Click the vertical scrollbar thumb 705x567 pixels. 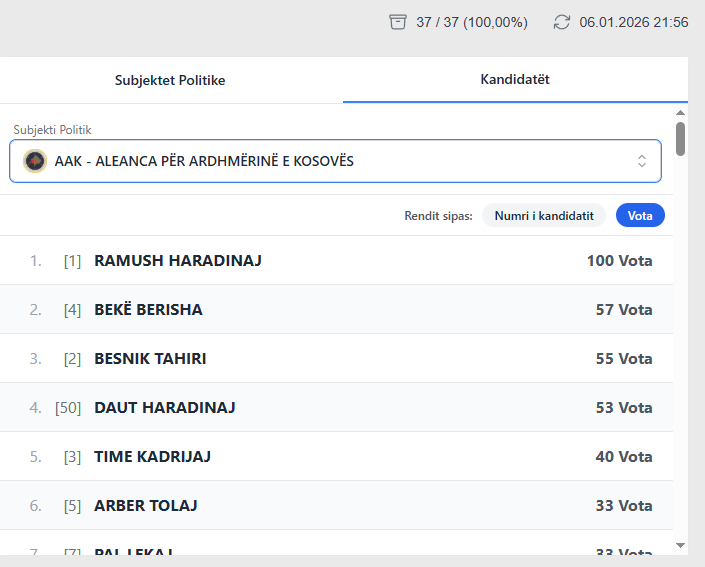[681, 139]
